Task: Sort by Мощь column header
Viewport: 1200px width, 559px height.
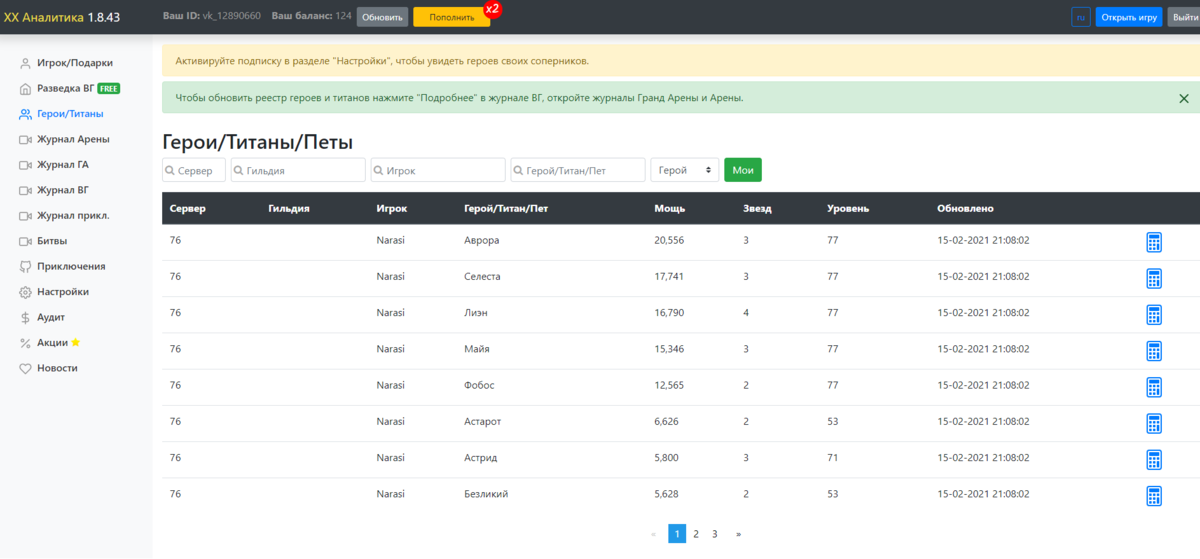Action: (x=669, y=208)
